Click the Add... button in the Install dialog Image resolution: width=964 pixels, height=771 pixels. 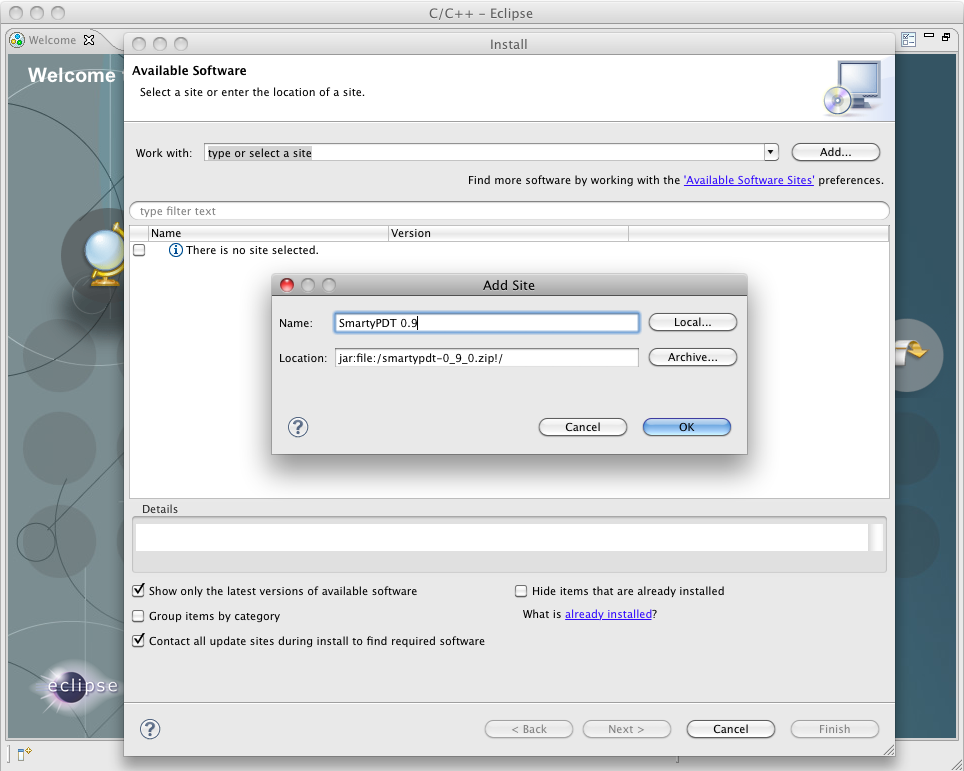(x=836, y=152)
